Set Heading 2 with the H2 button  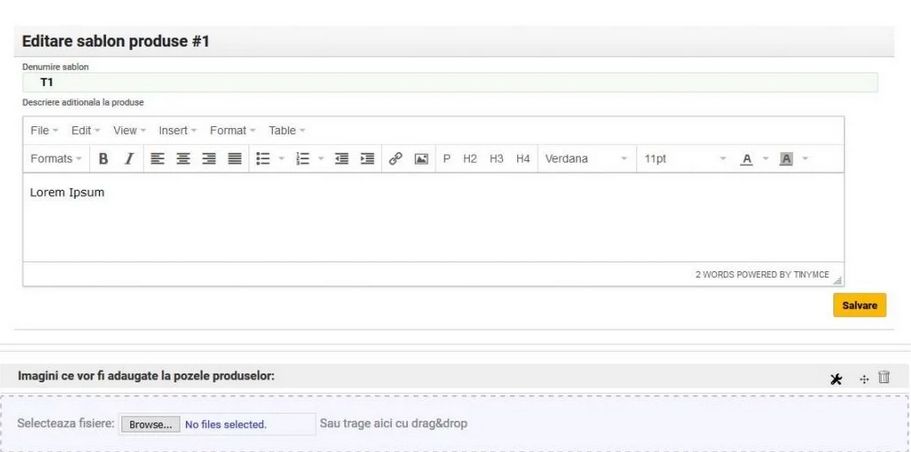pyautogui.click(x=470, y=159)
